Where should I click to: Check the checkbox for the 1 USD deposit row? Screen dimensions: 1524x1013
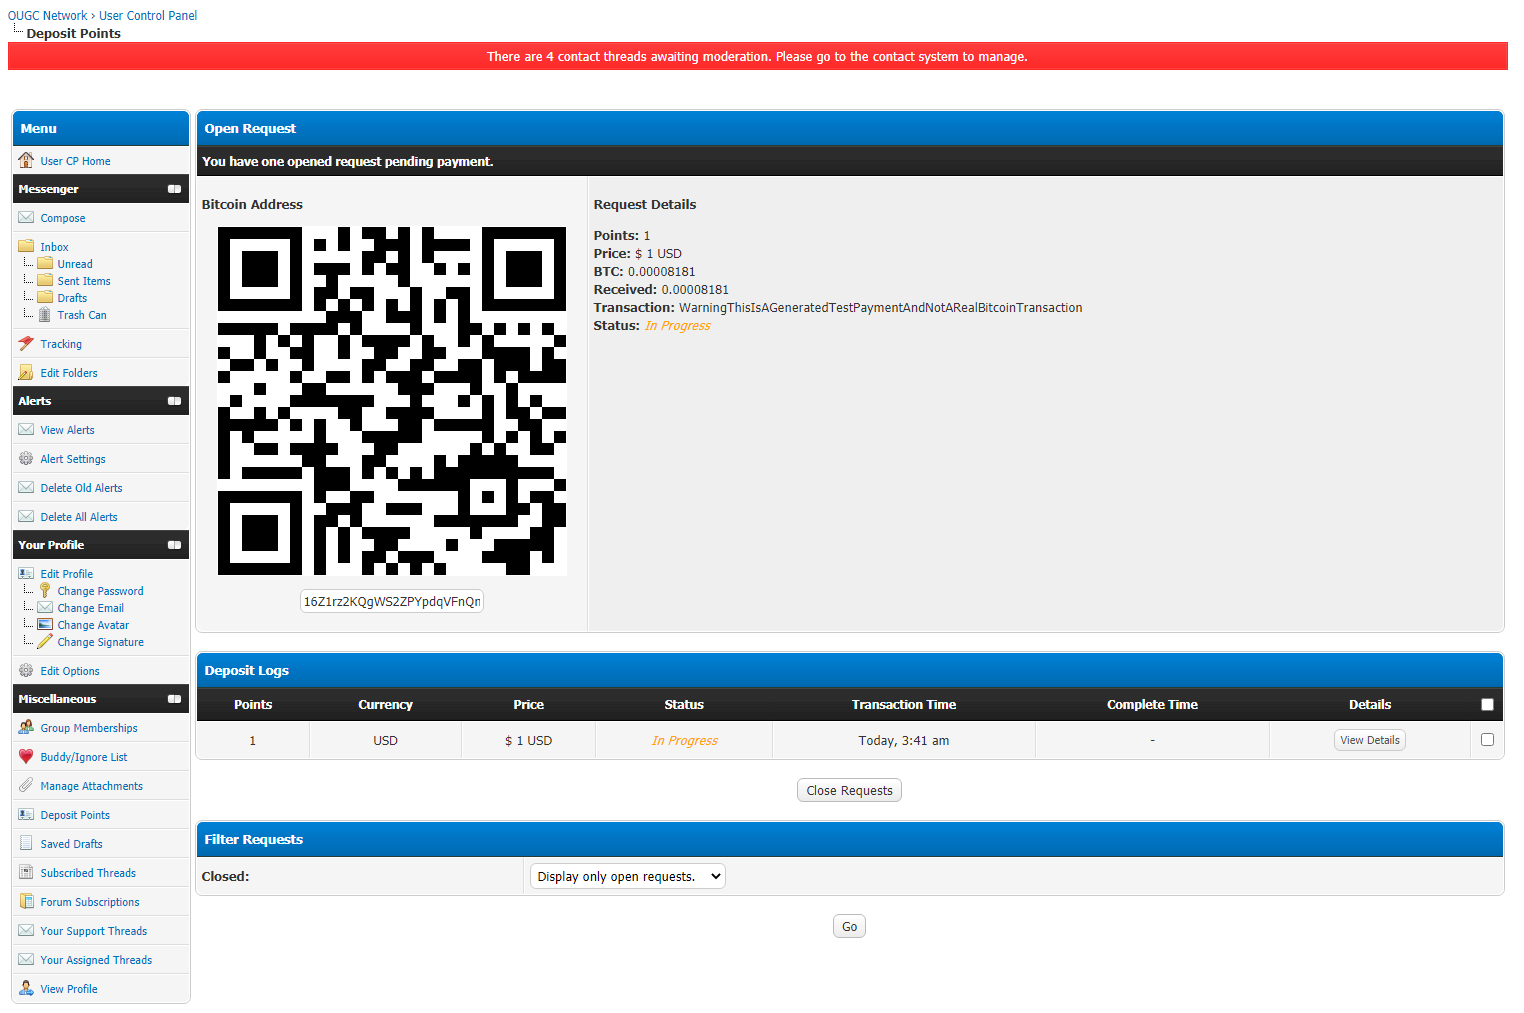pos(1487,740)
